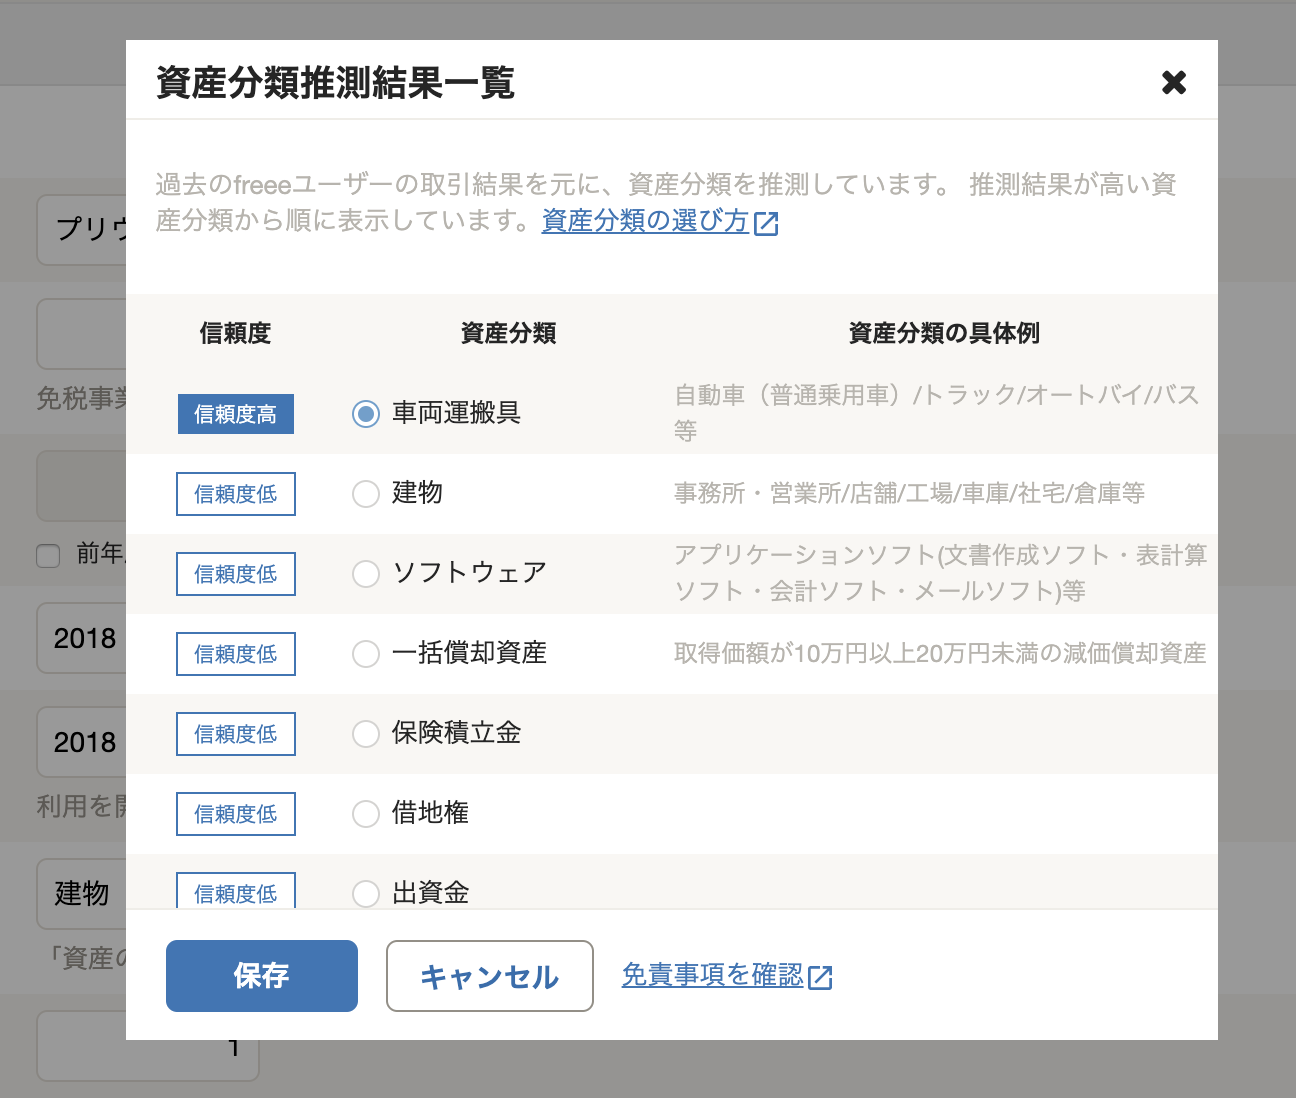Click the 保存 button

tap(262, 976)
